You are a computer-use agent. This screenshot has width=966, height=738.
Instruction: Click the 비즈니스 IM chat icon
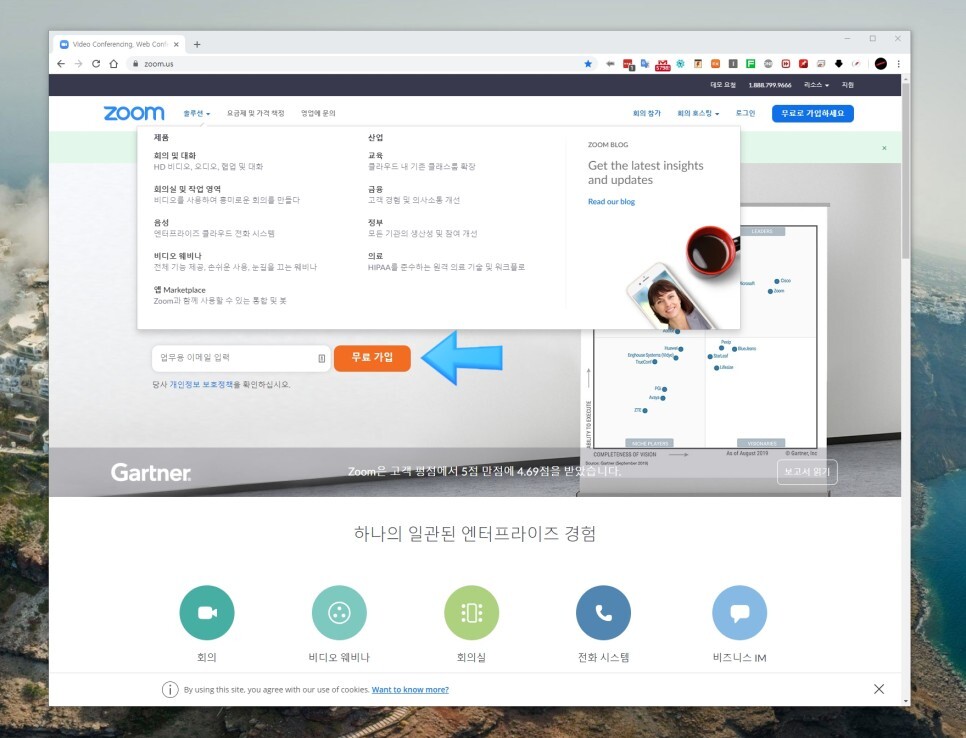(739, 612)
